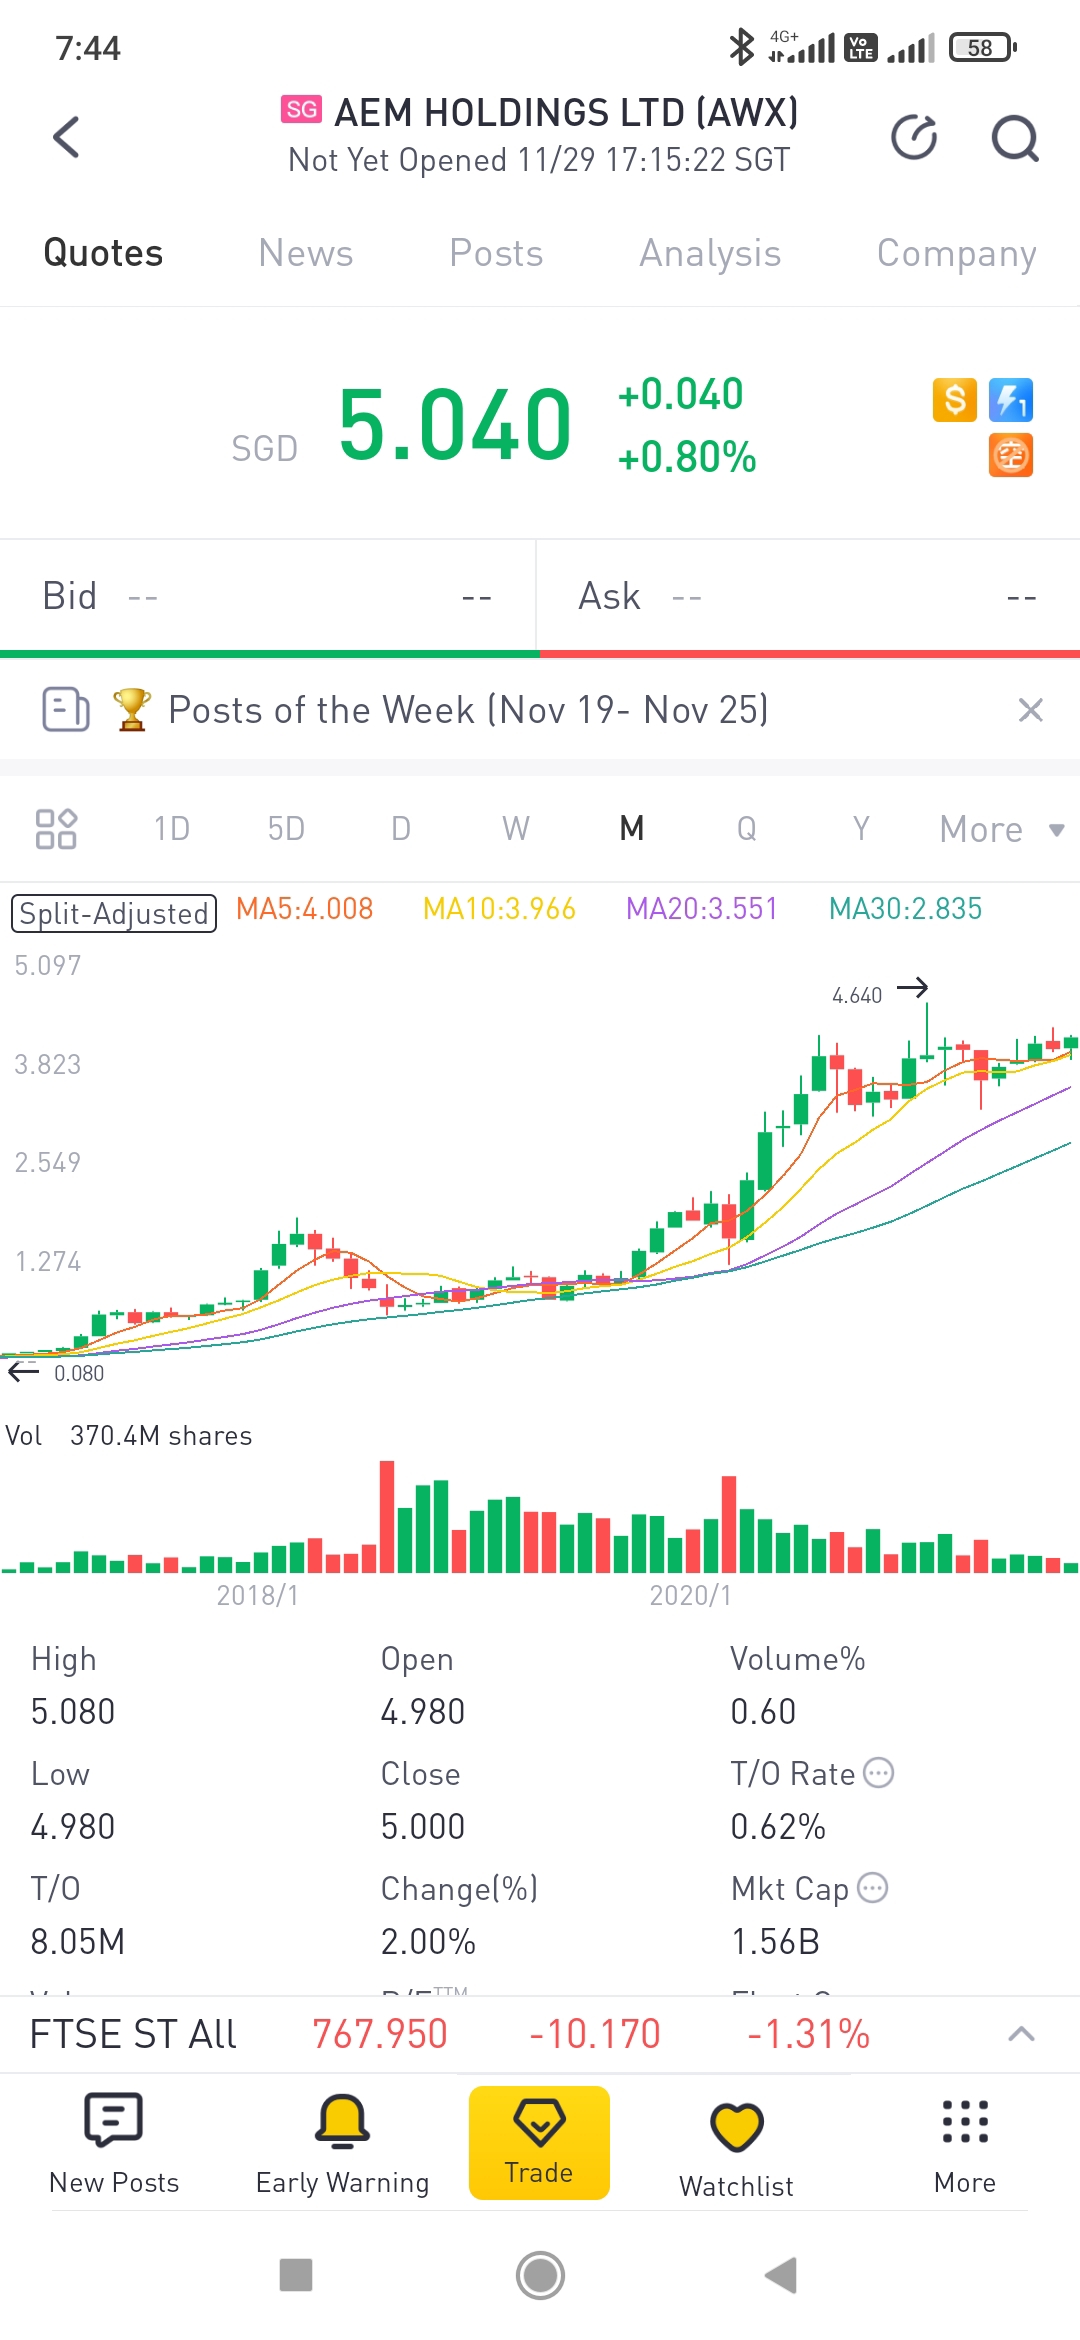
Task: Select the monthly M chart period
Action: pyautogui.click(x=632, y=829)
